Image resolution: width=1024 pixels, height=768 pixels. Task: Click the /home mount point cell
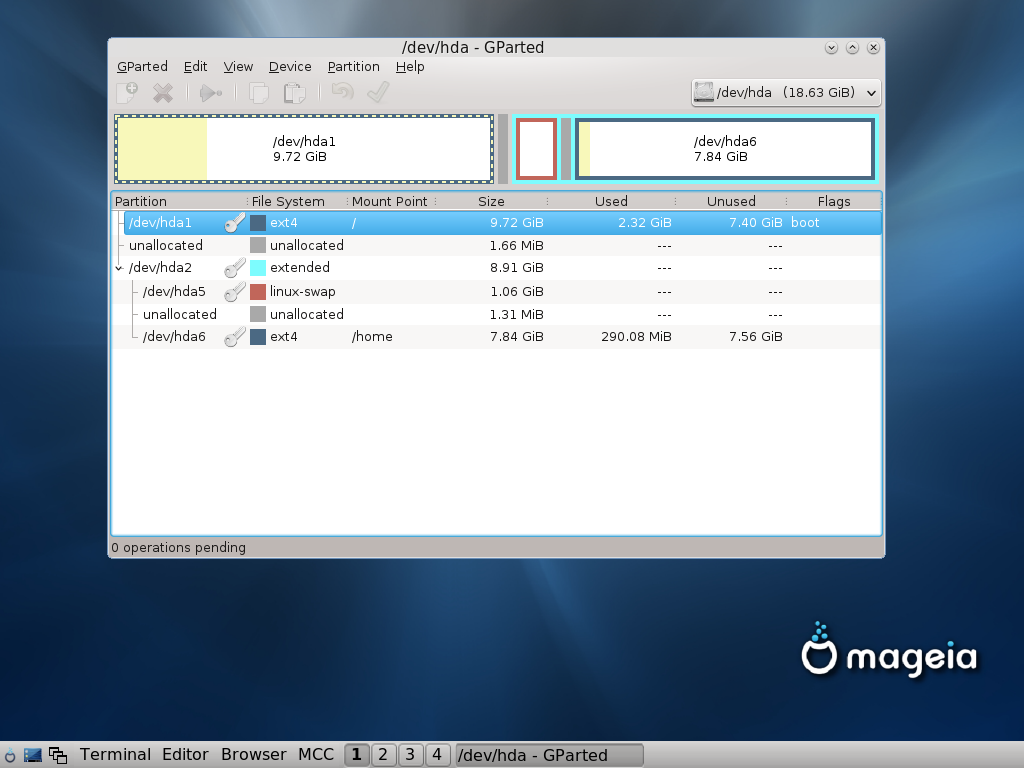372,337
